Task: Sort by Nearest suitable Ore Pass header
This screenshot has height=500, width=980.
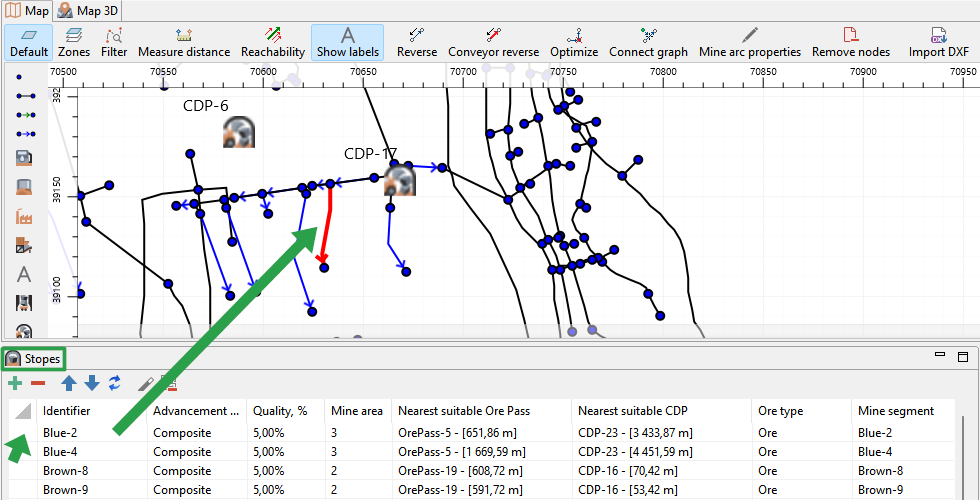Action: click(481, 411)
